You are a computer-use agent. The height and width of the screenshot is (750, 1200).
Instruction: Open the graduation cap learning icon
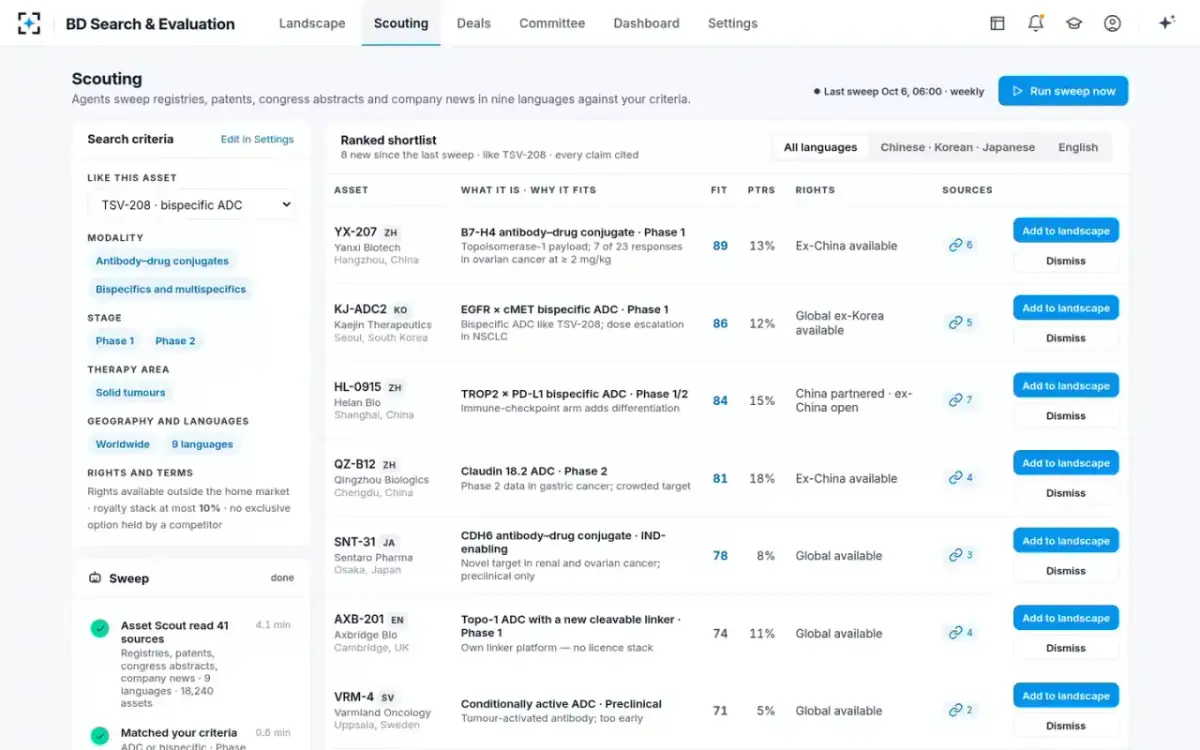coord(1074,23)
